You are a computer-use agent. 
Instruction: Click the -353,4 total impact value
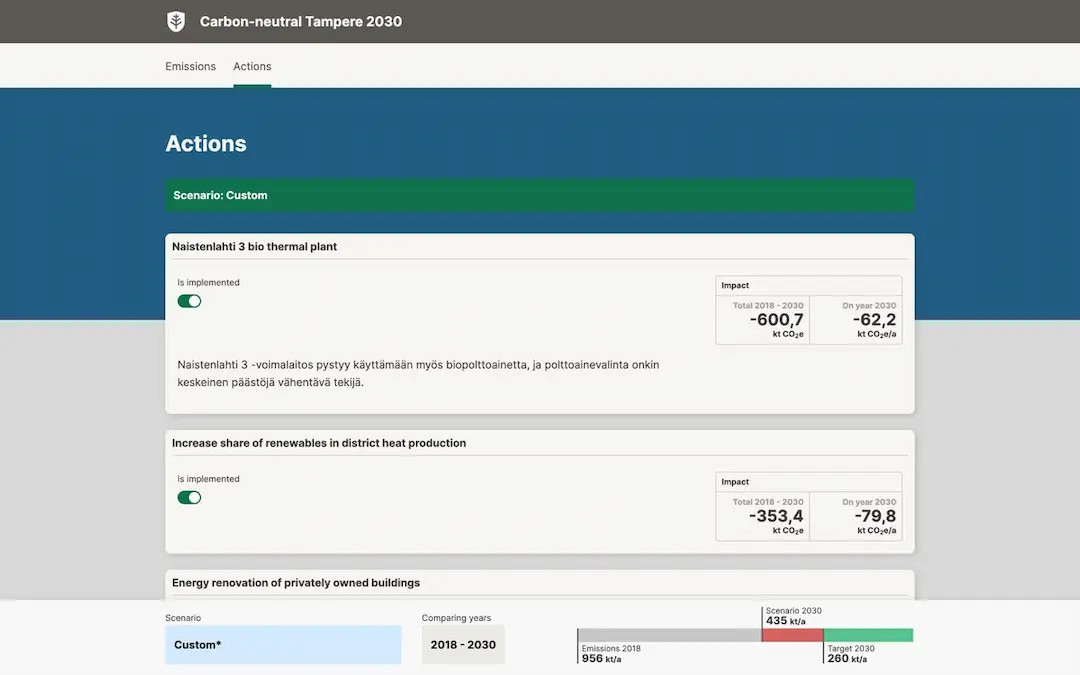click(776, 516)
